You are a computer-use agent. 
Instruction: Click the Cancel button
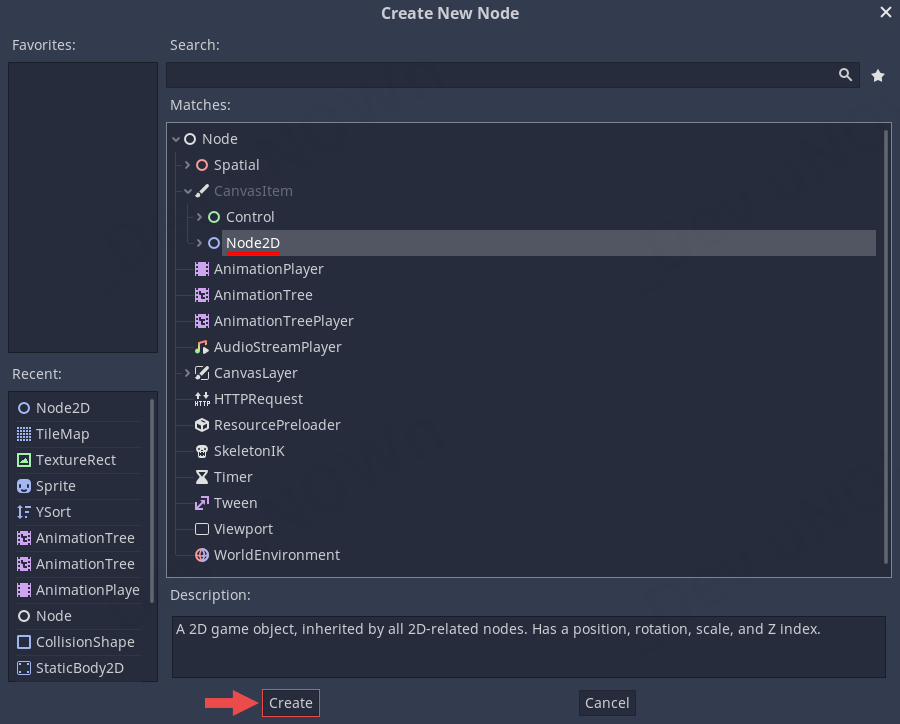pos(607,703)
